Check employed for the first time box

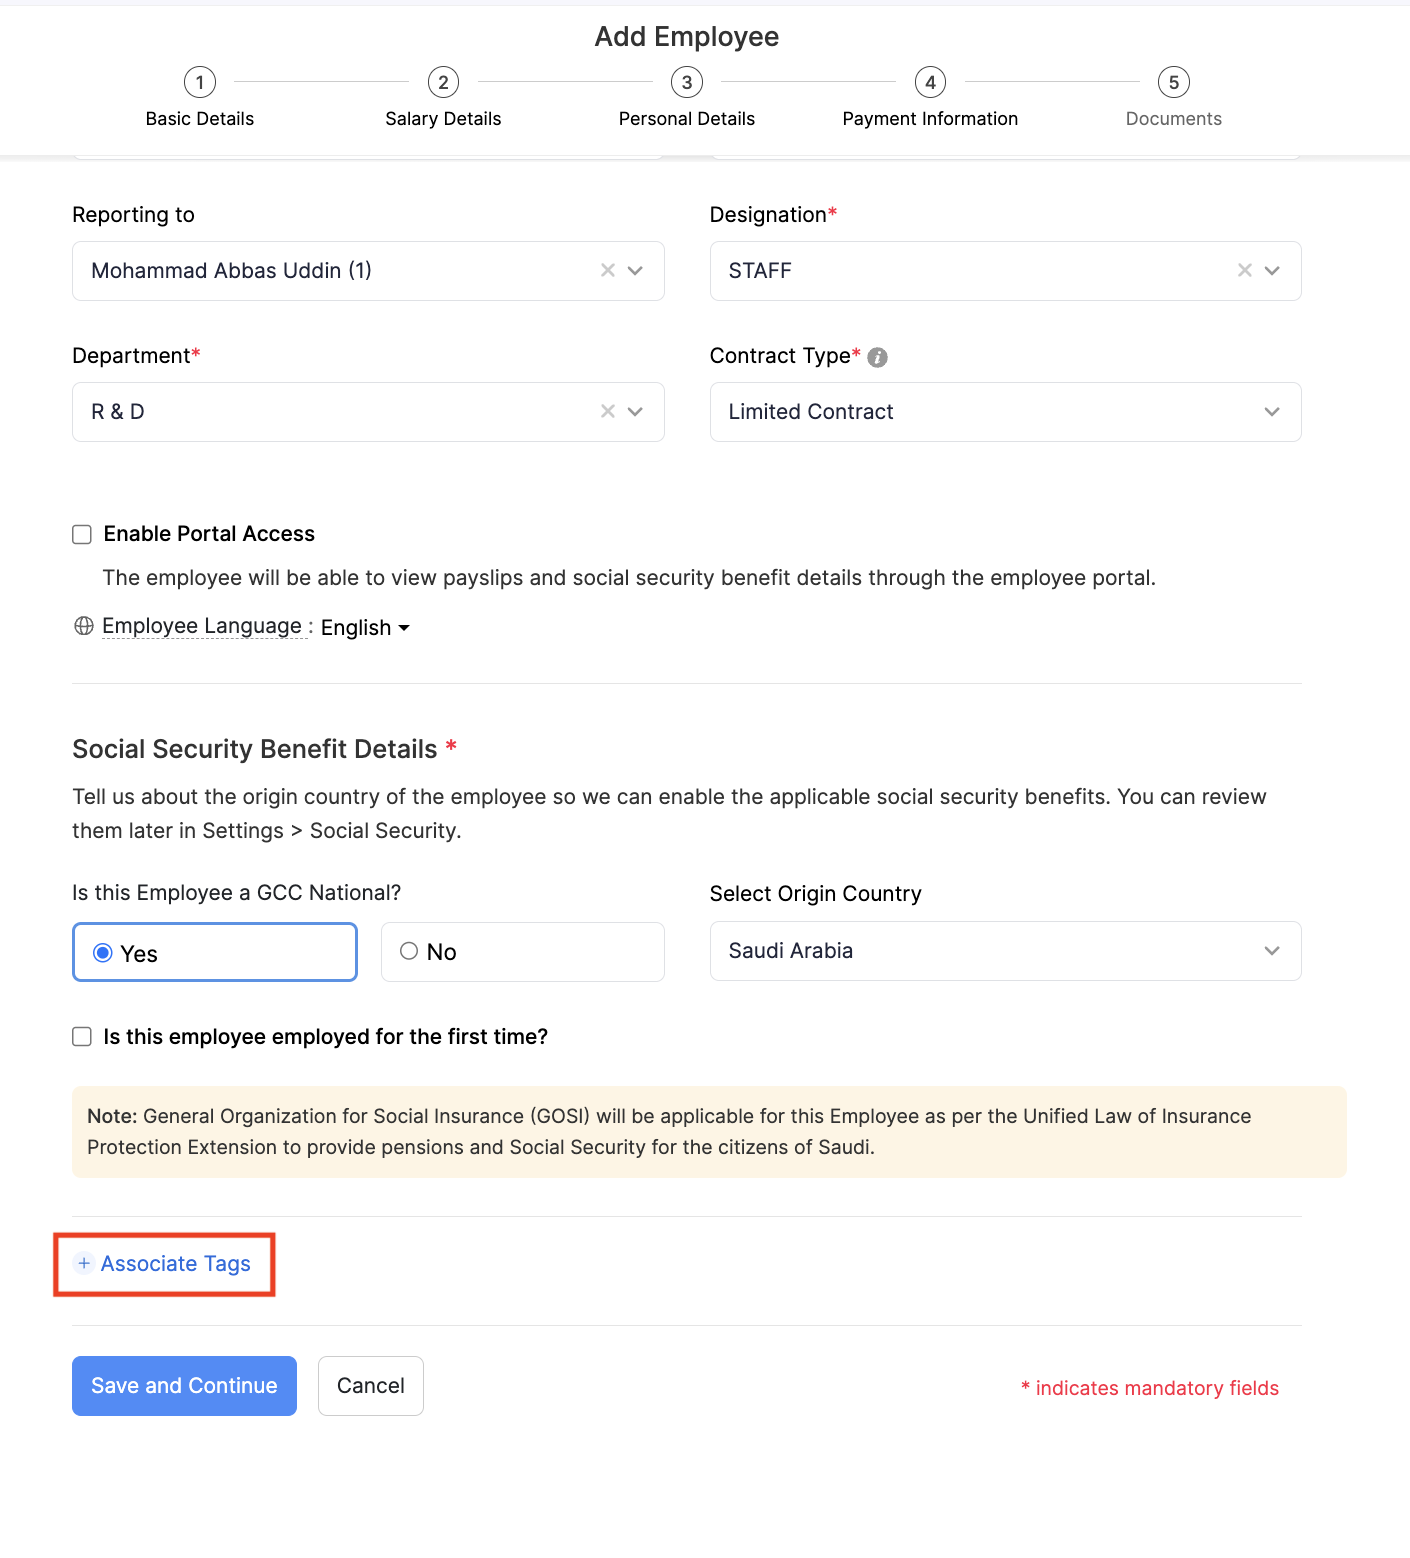coord(82,1037)
